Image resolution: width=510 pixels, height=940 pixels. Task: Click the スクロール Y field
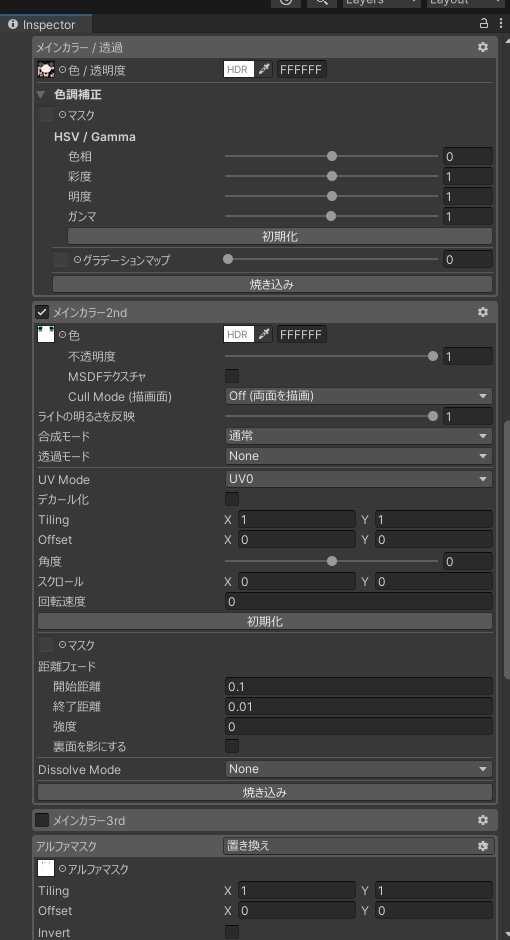click(433, 581)
